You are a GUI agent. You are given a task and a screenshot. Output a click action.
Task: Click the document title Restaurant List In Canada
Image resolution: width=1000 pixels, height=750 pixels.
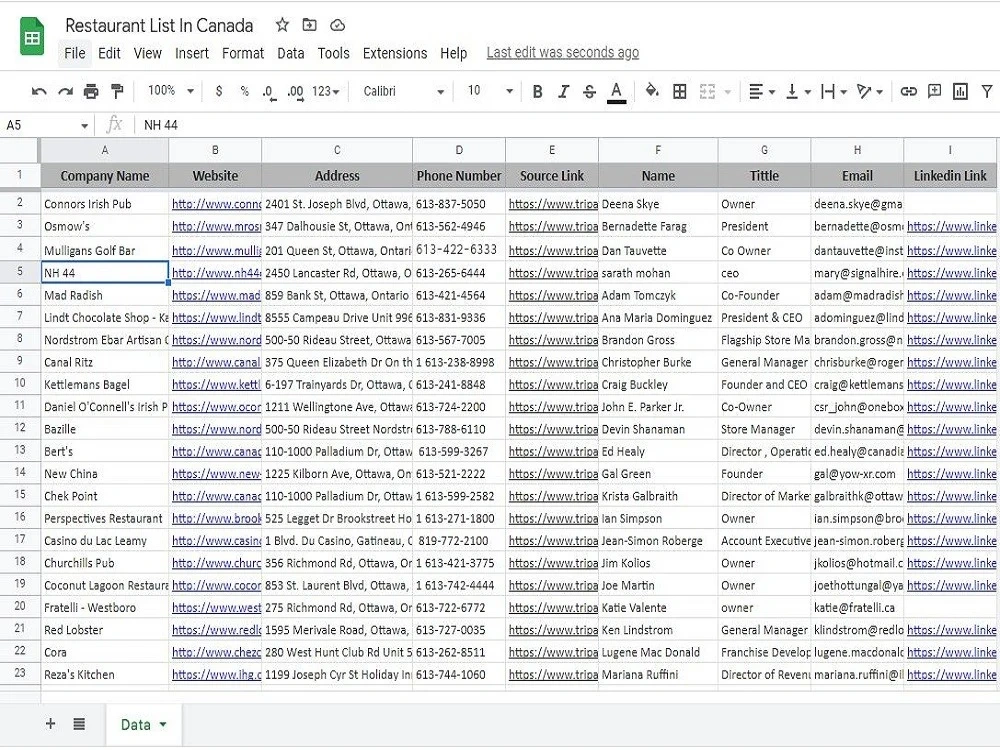[x=159, y=26]
